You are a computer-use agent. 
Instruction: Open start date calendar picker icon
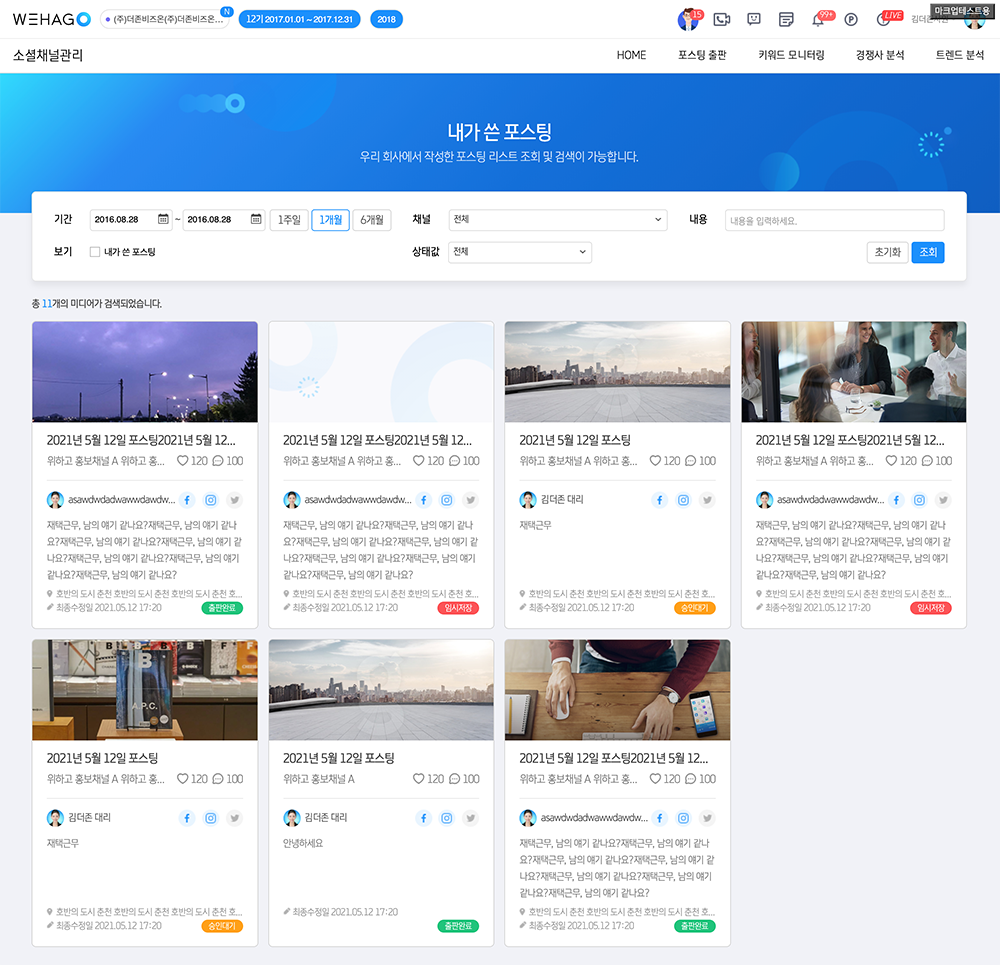(163, 220)
